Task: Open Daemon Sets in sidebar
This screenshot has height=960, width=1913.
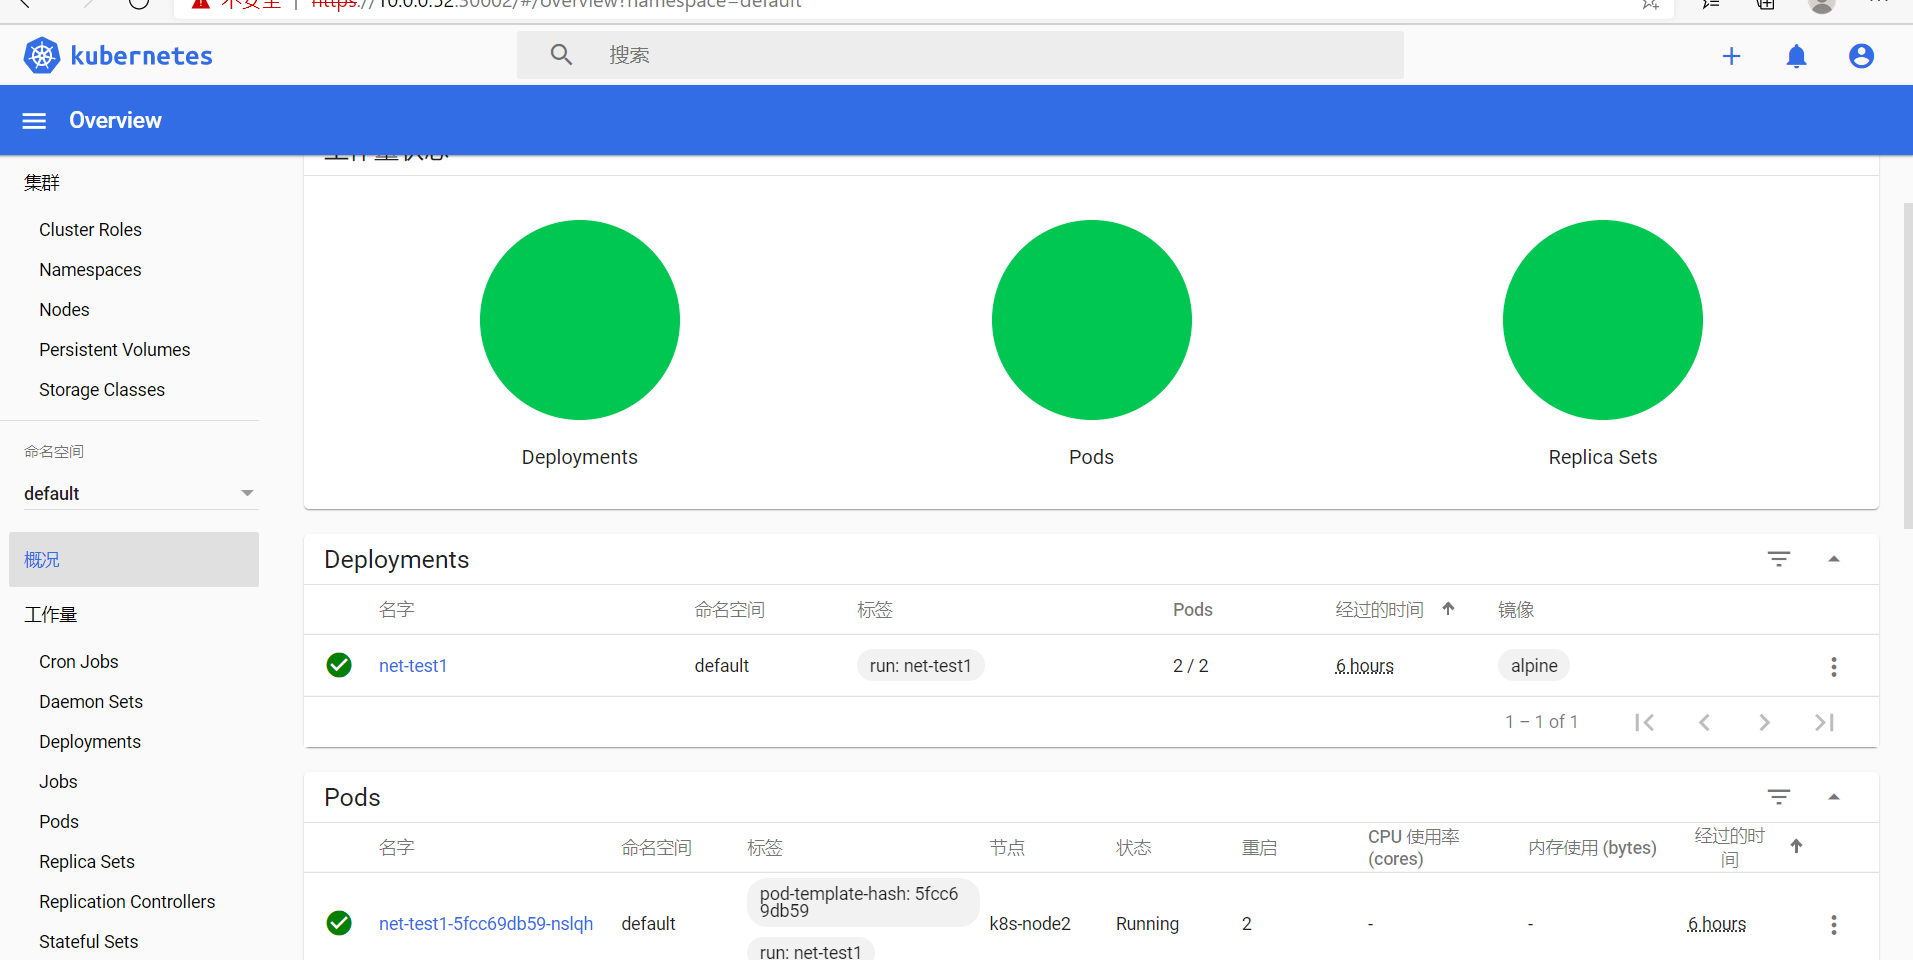Action: pos(91,702)
